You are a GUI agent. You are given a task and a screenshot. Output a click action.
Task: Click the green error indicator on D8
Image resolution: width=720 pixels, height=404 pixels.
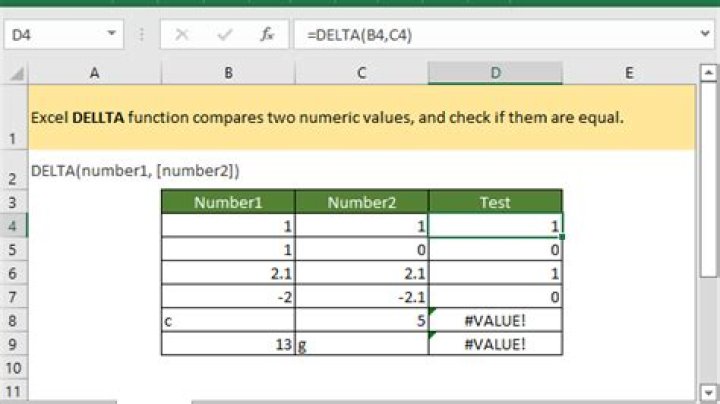pos(432,312)
